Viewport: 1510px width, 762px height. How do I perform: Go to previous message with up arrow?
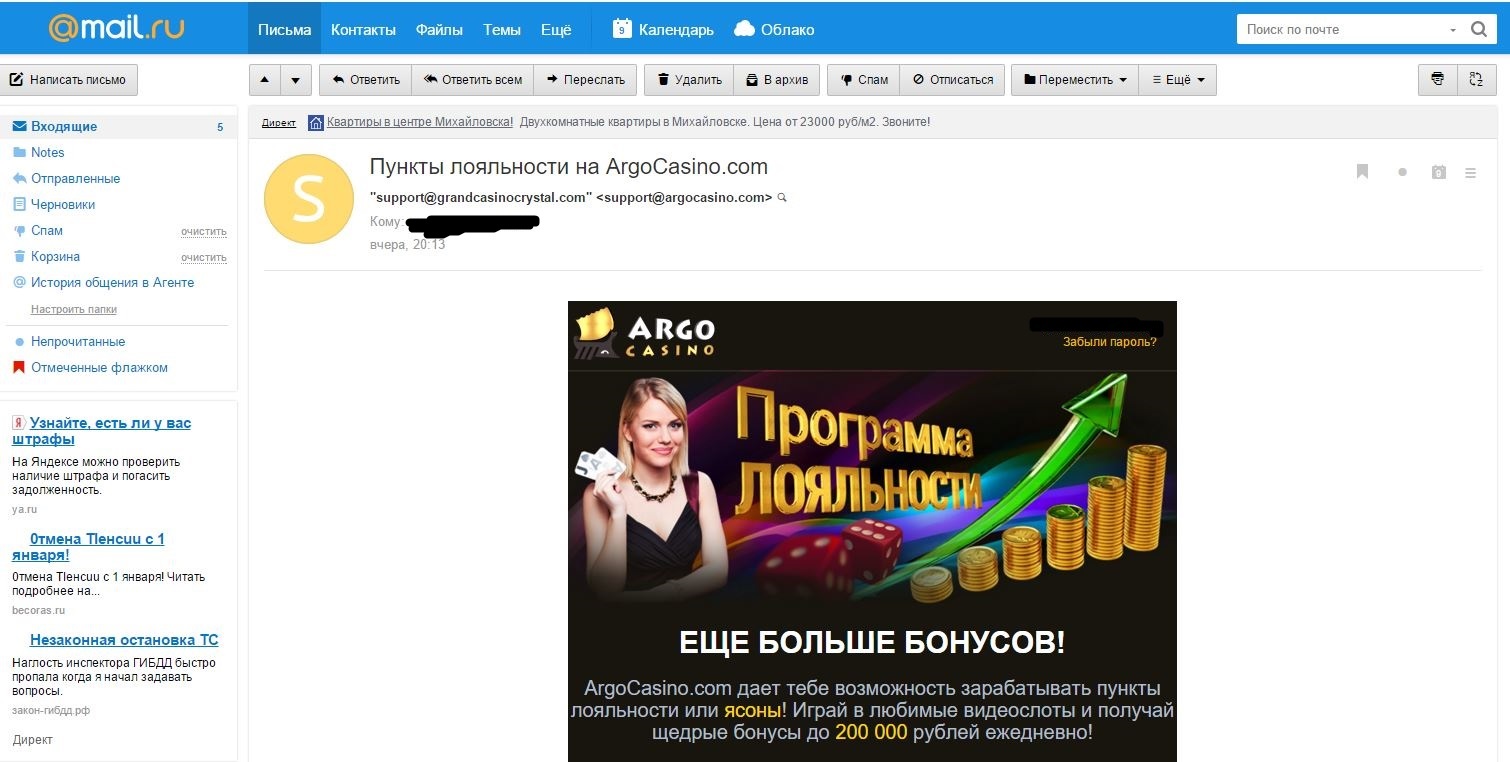coord(264,80)
